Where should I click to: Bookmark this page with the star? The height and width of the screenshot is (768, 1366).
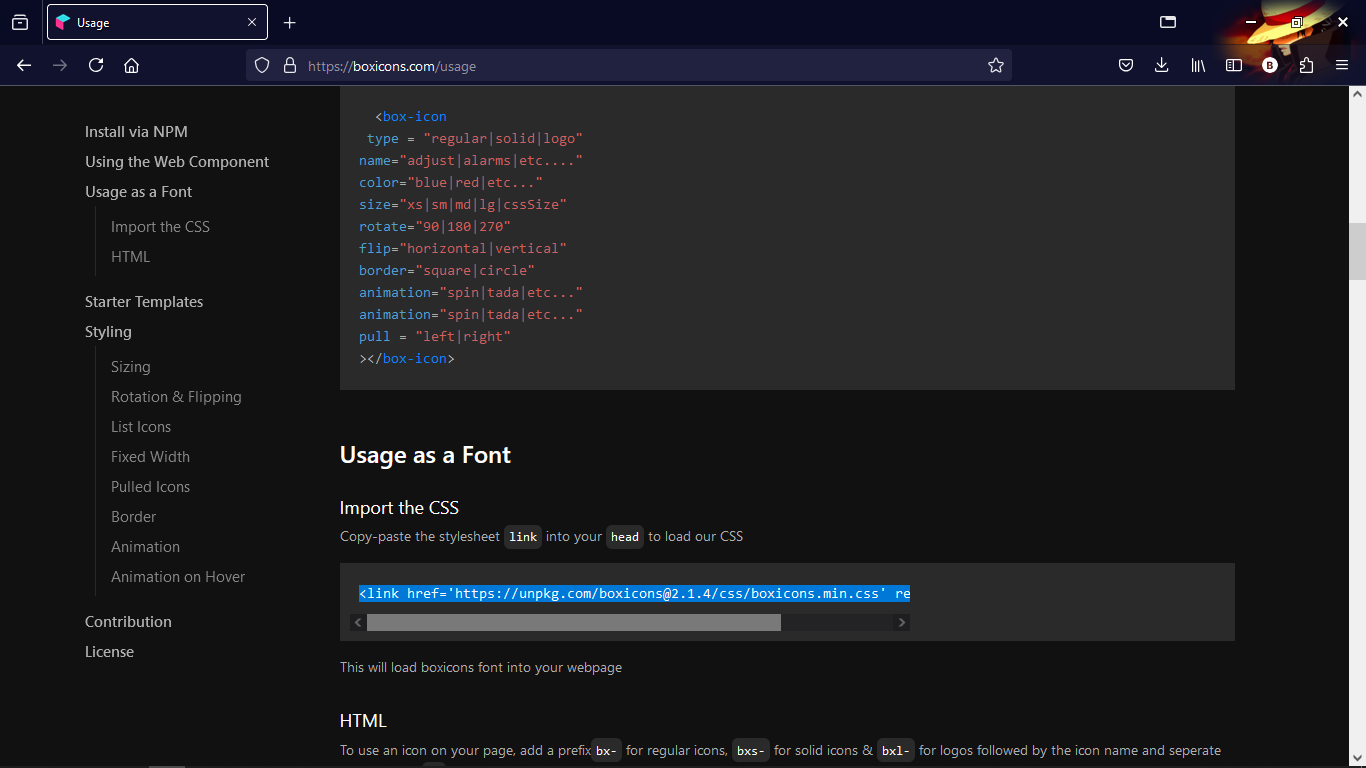[x=996, y=66]
